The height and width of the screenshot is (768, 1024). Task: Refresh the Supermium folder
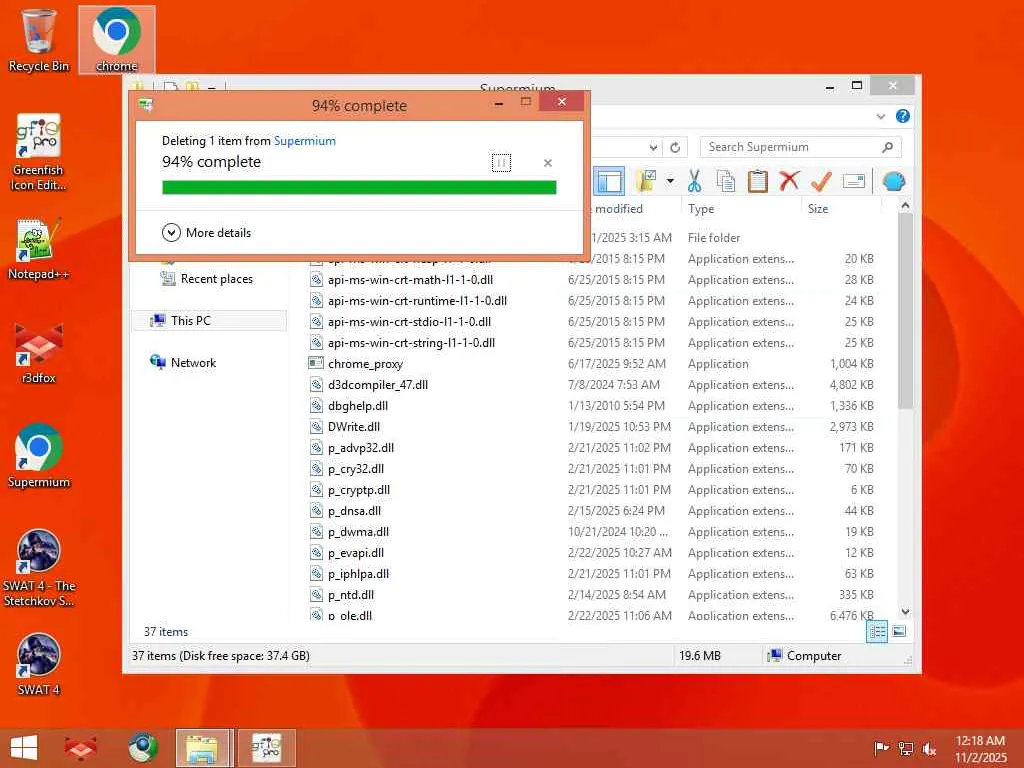[x=675, y=148]
